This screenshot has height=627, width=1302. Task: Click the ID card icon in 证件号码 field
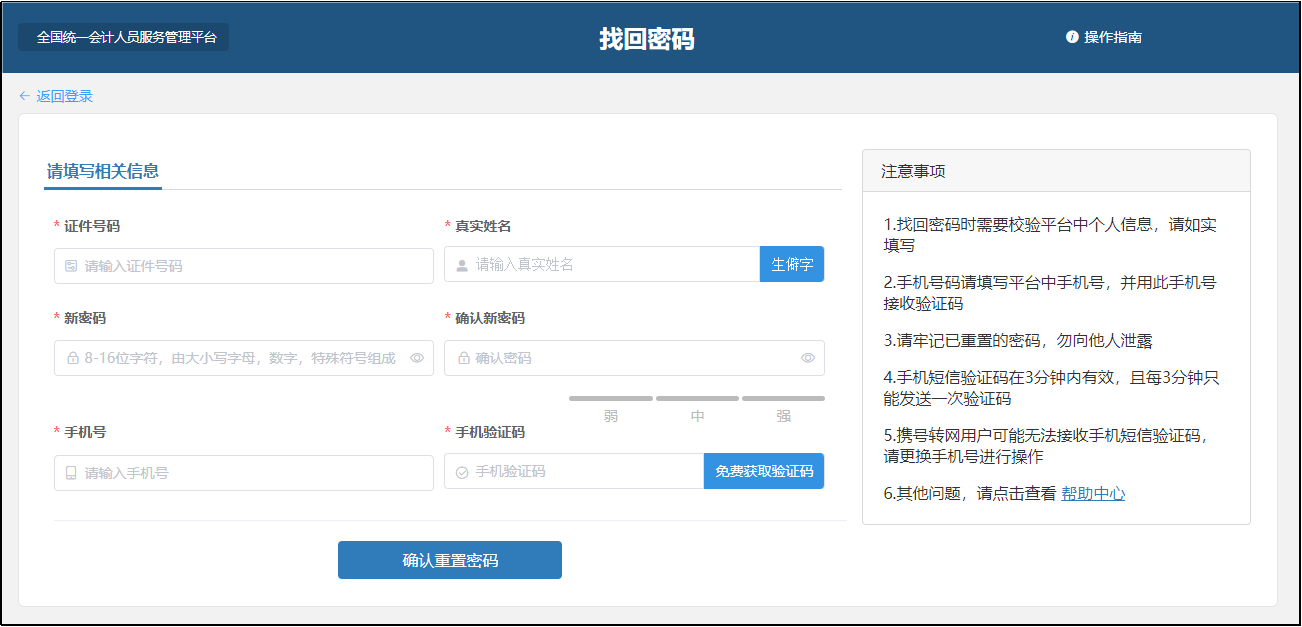point(71,266)
